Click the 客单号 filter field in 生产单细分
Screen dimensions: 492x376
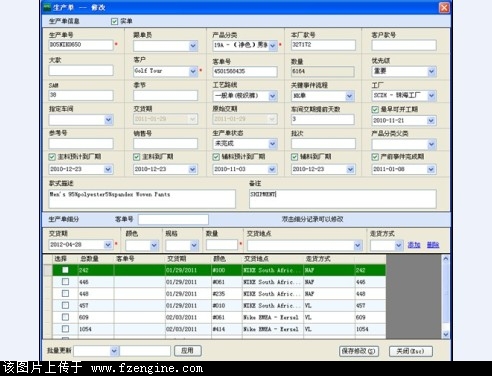click(173, 219)
